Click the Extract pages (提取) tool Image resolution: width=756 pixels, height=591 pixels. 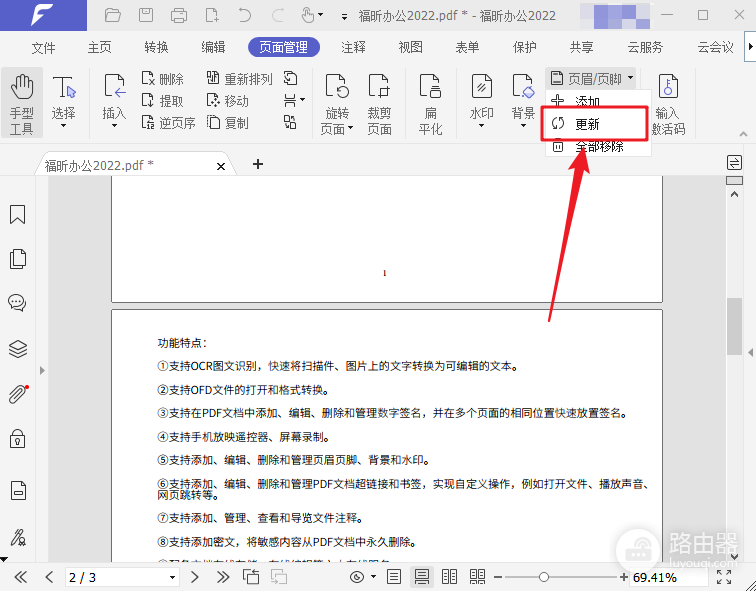point(162,101)
